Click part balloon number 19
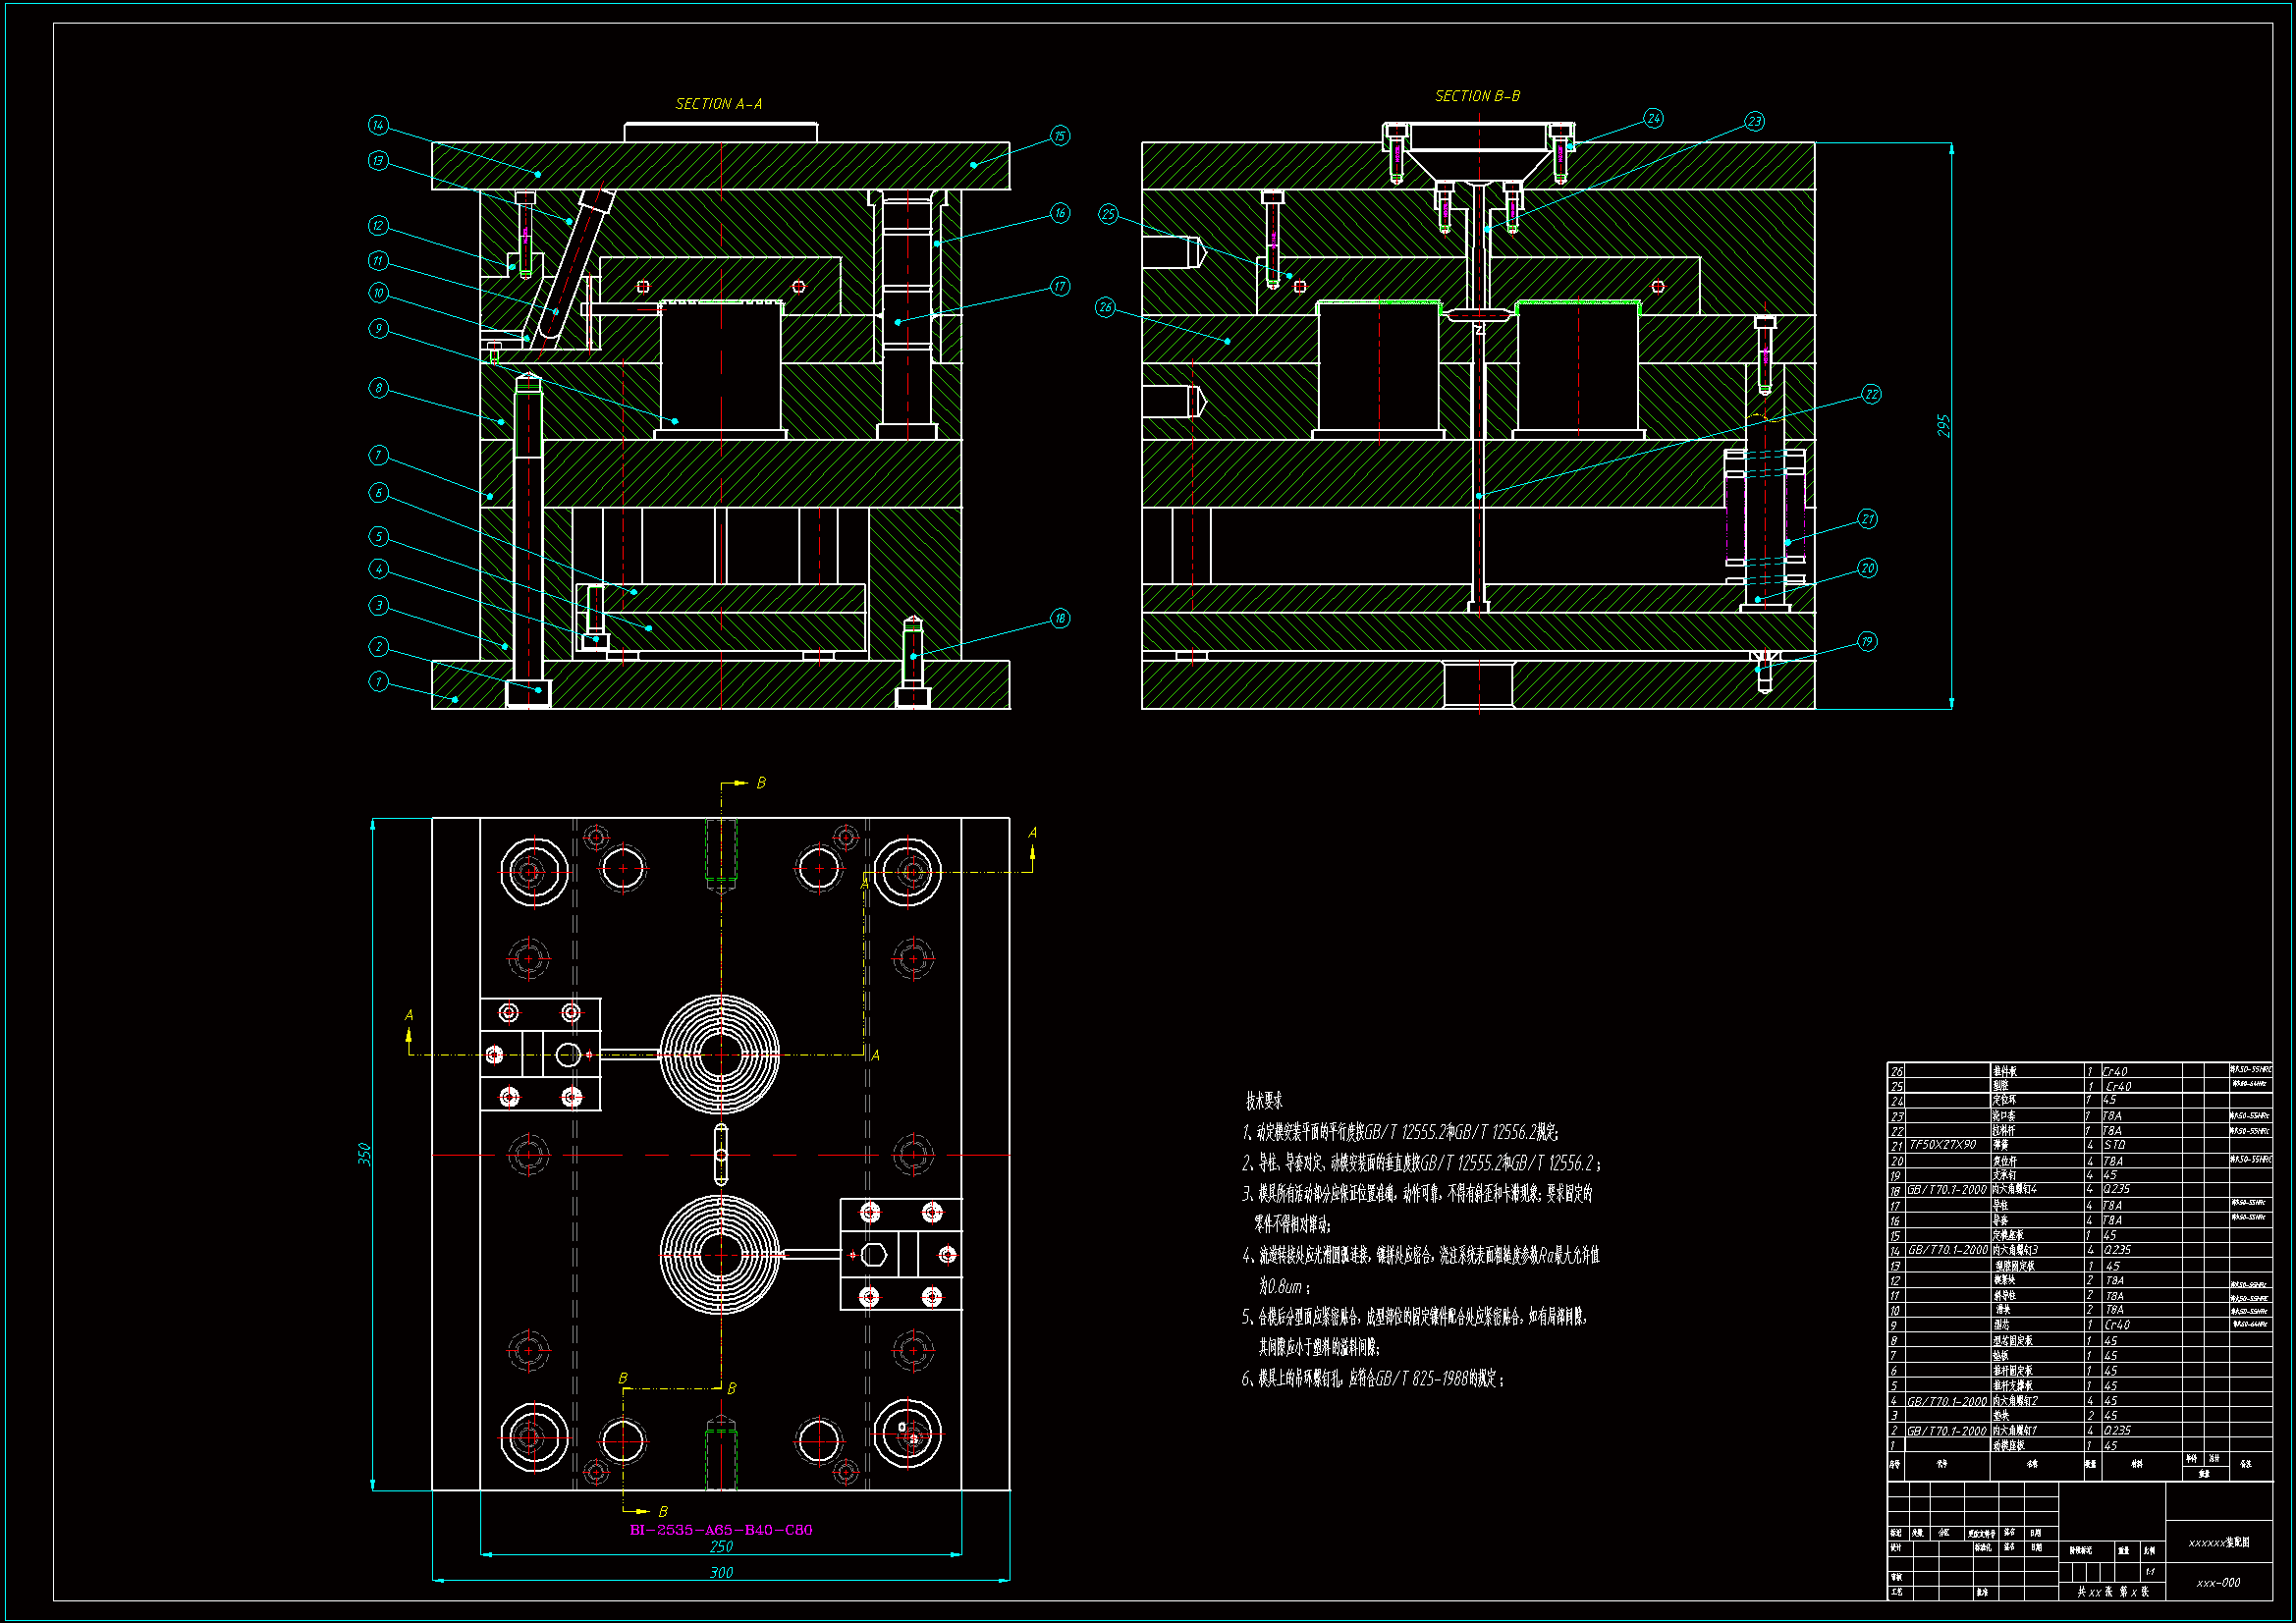The height and width of the screenshot is (1623, 2296). point(1867,641)
